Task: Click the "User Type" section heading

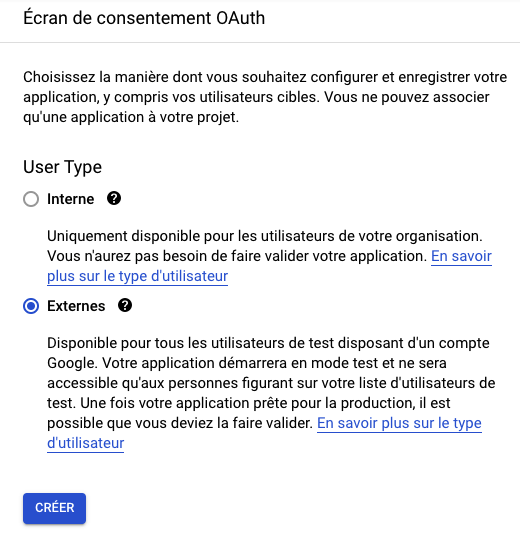Action: click(x=62, y=167)
